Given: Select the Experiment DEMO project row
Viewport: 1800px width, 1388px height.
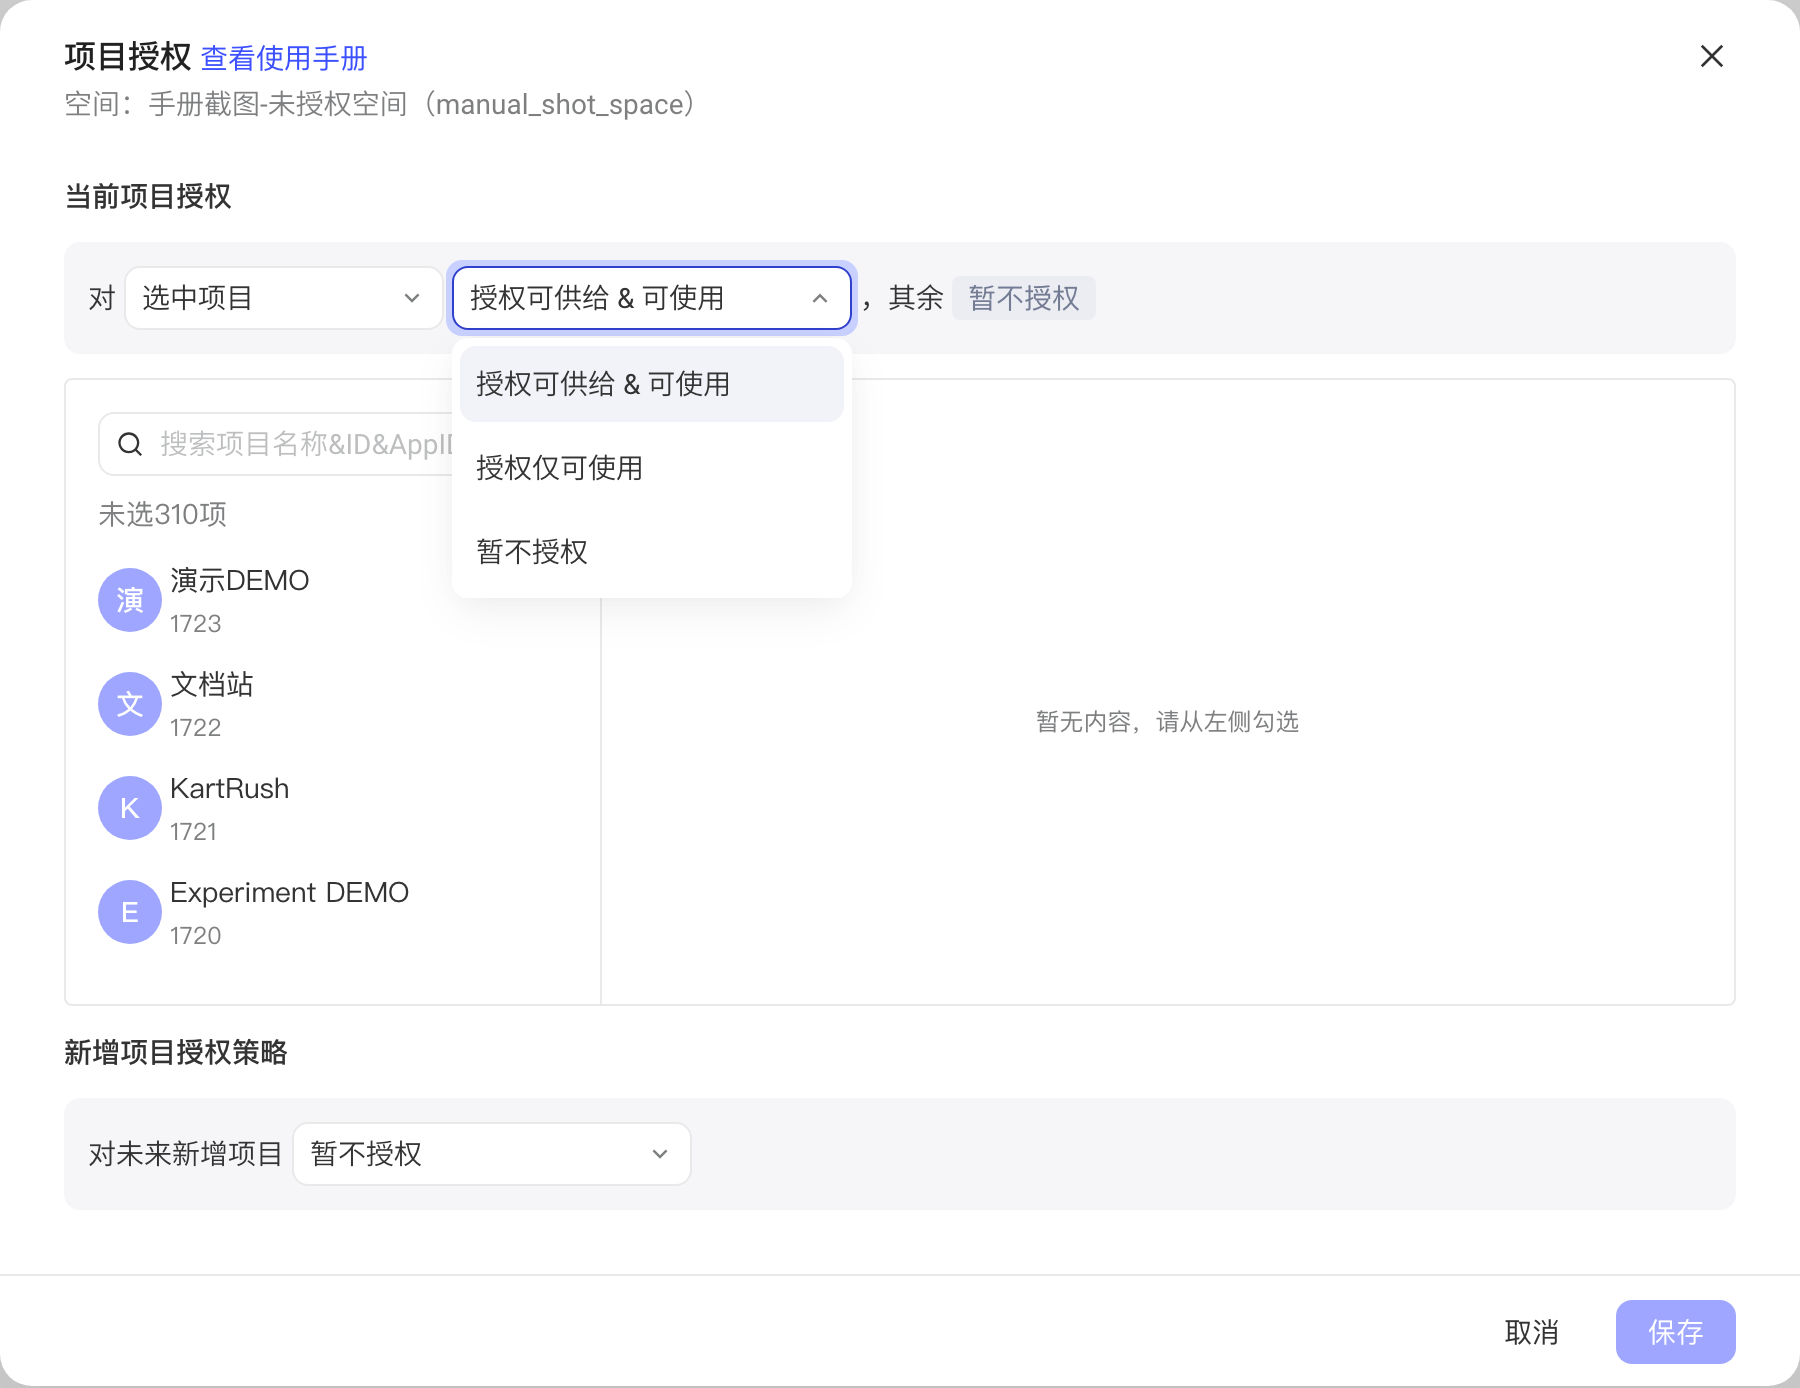Looking at the screenshot, I should pos(333,912).
